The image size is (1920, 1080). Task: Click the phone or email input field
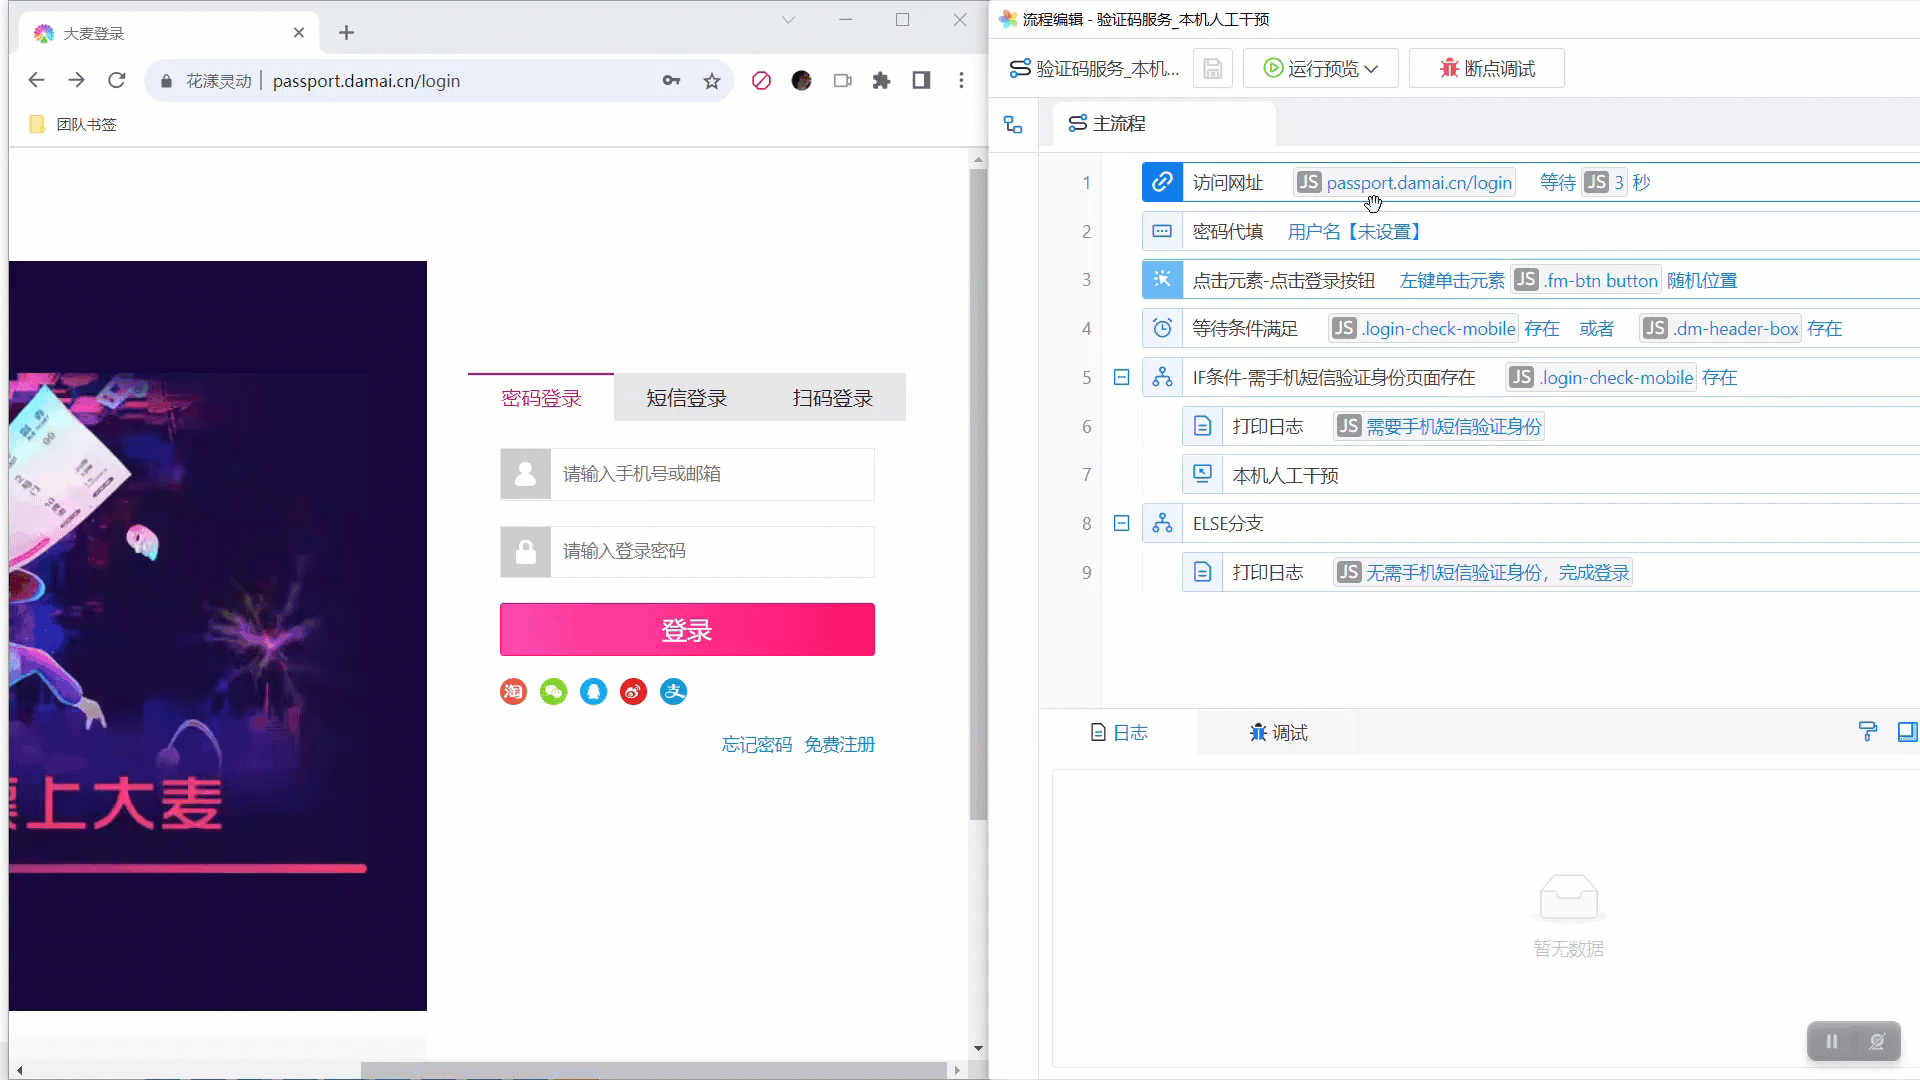(x=711, y=474)
